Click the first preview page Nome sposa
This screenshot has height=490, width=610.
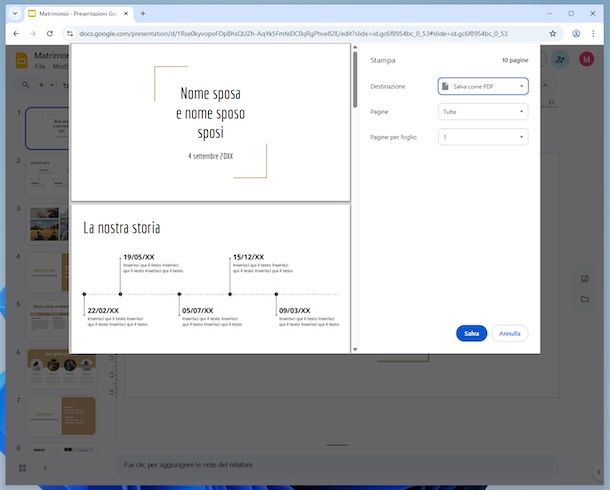tap(210, 122)
